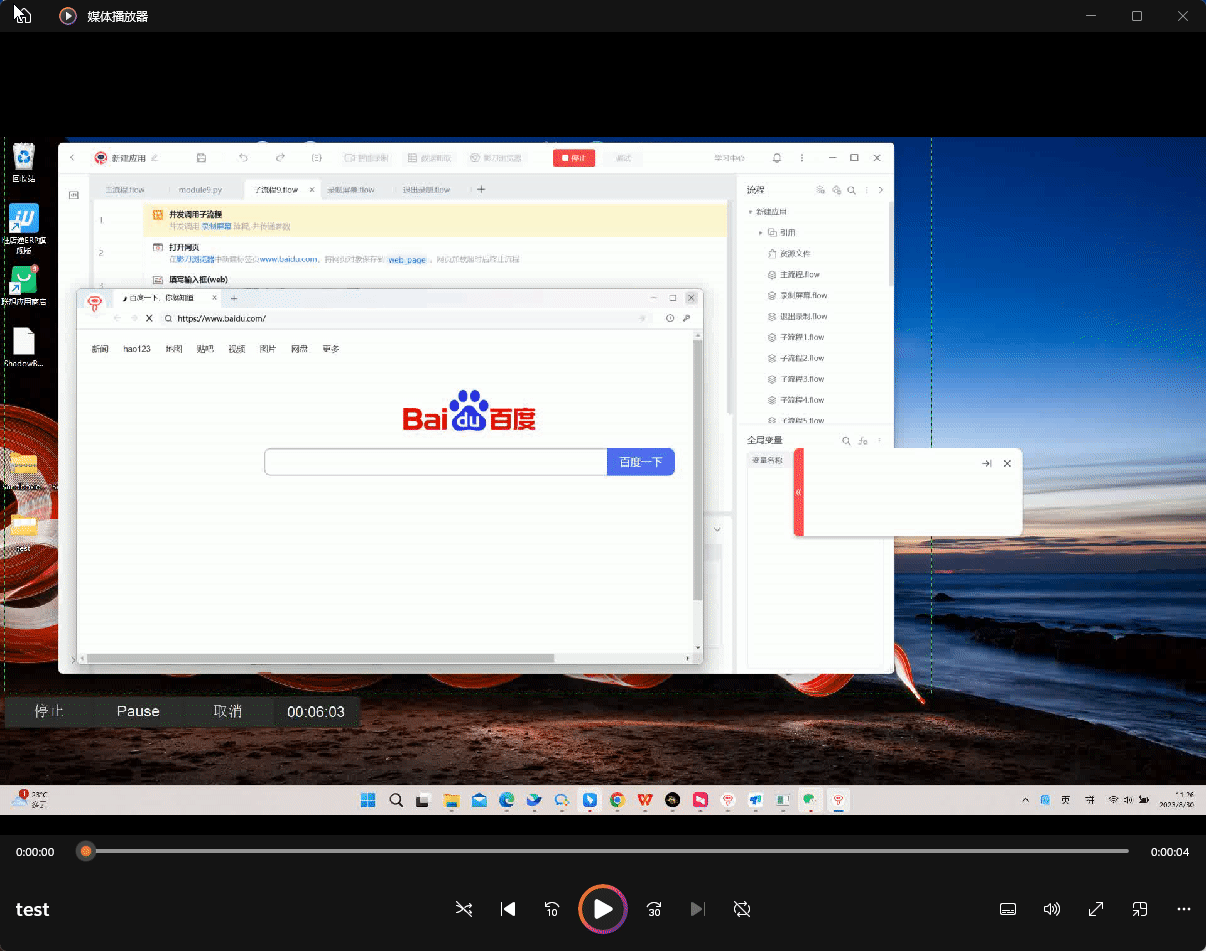Click the middle of the seek bar
This screenshot has height=951, width=1206.
point(607,851)
